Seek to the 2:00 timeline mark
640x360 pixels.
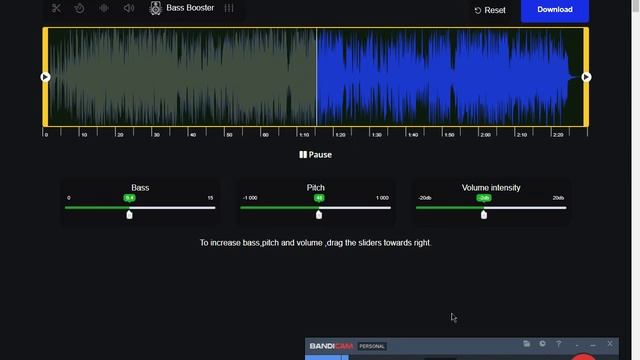485,134
